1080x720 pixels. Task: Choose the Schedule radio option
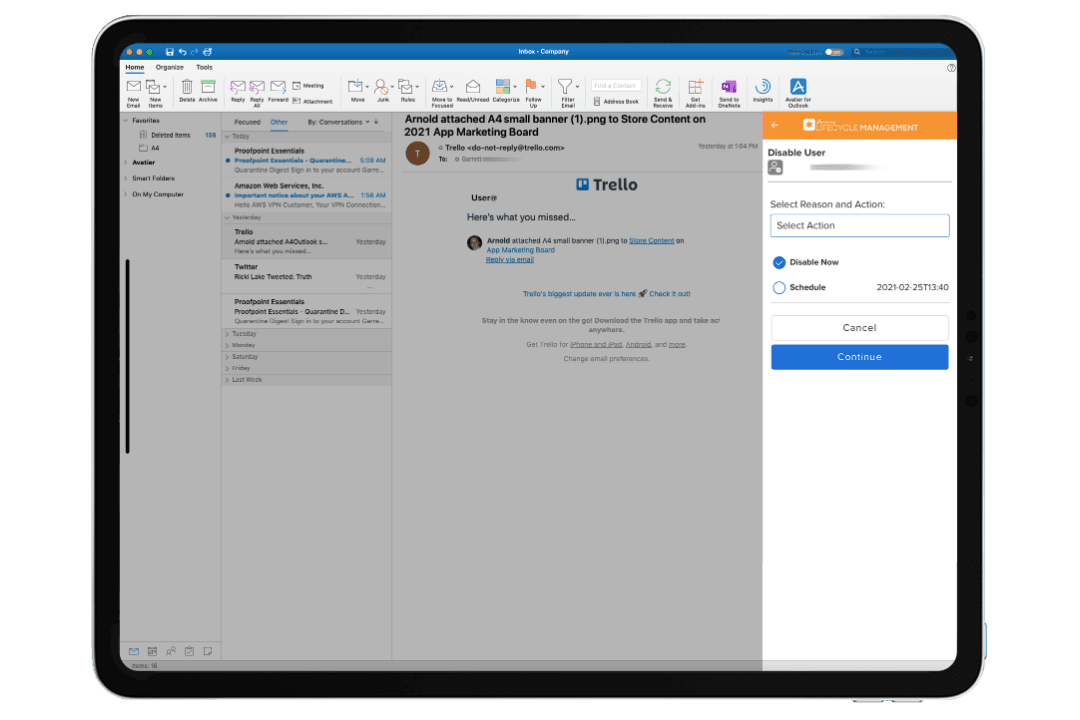[779, 288]
